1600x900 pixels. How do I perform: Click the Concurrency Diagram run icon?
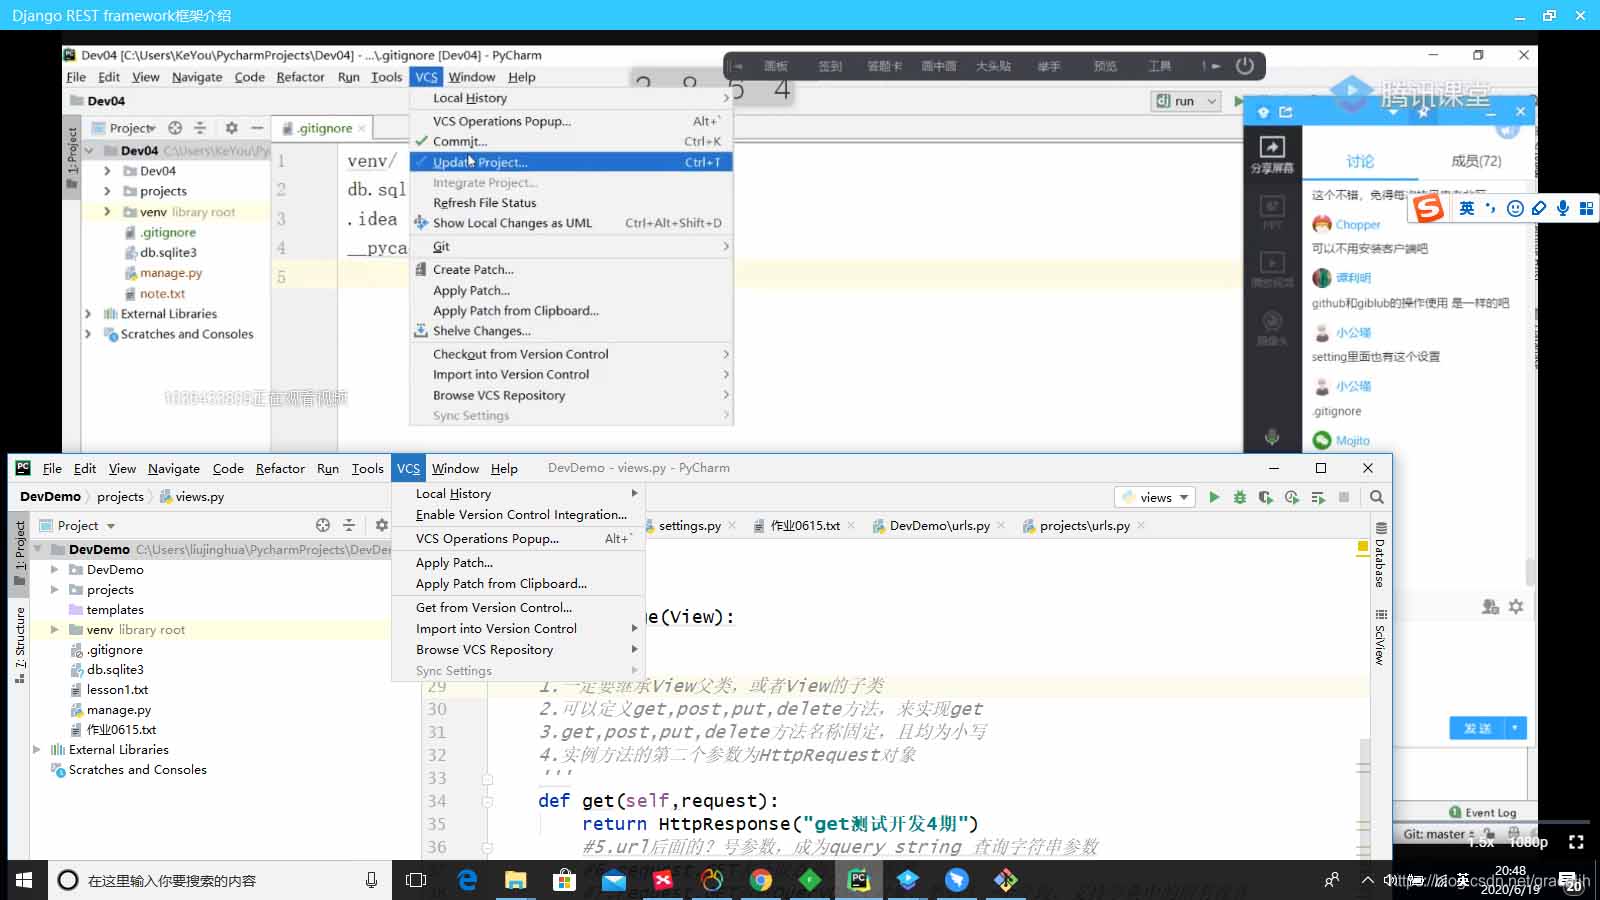(x=1318, y=497)
